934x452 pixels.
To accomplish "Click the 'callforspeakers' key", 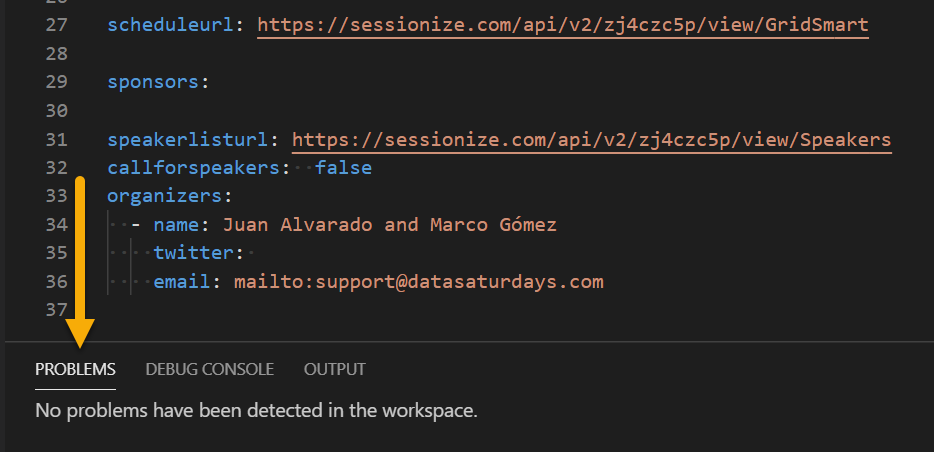I will (194, 168).
